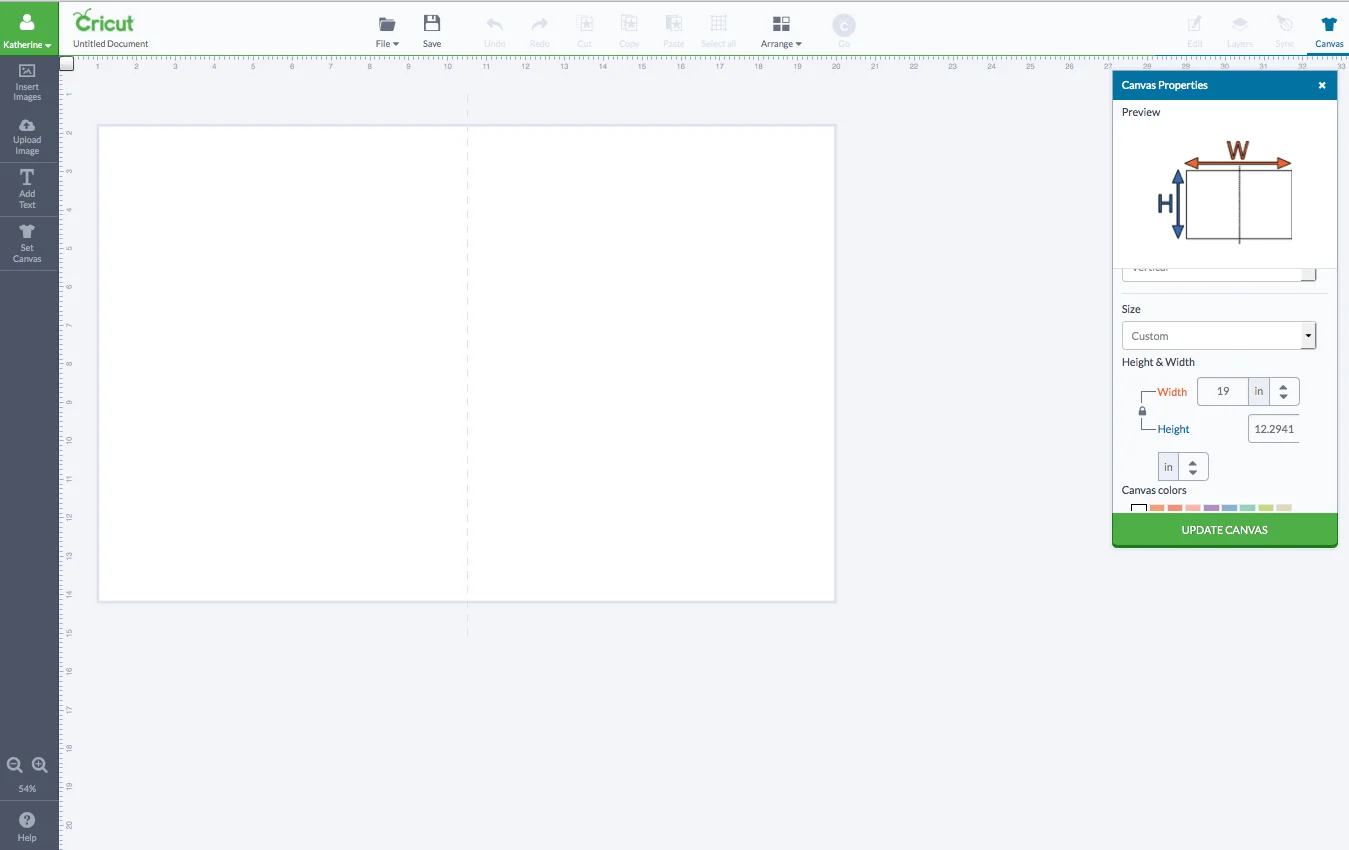
Task: Switch to the Sync panel tab
Action: [x=1285, y=31]
